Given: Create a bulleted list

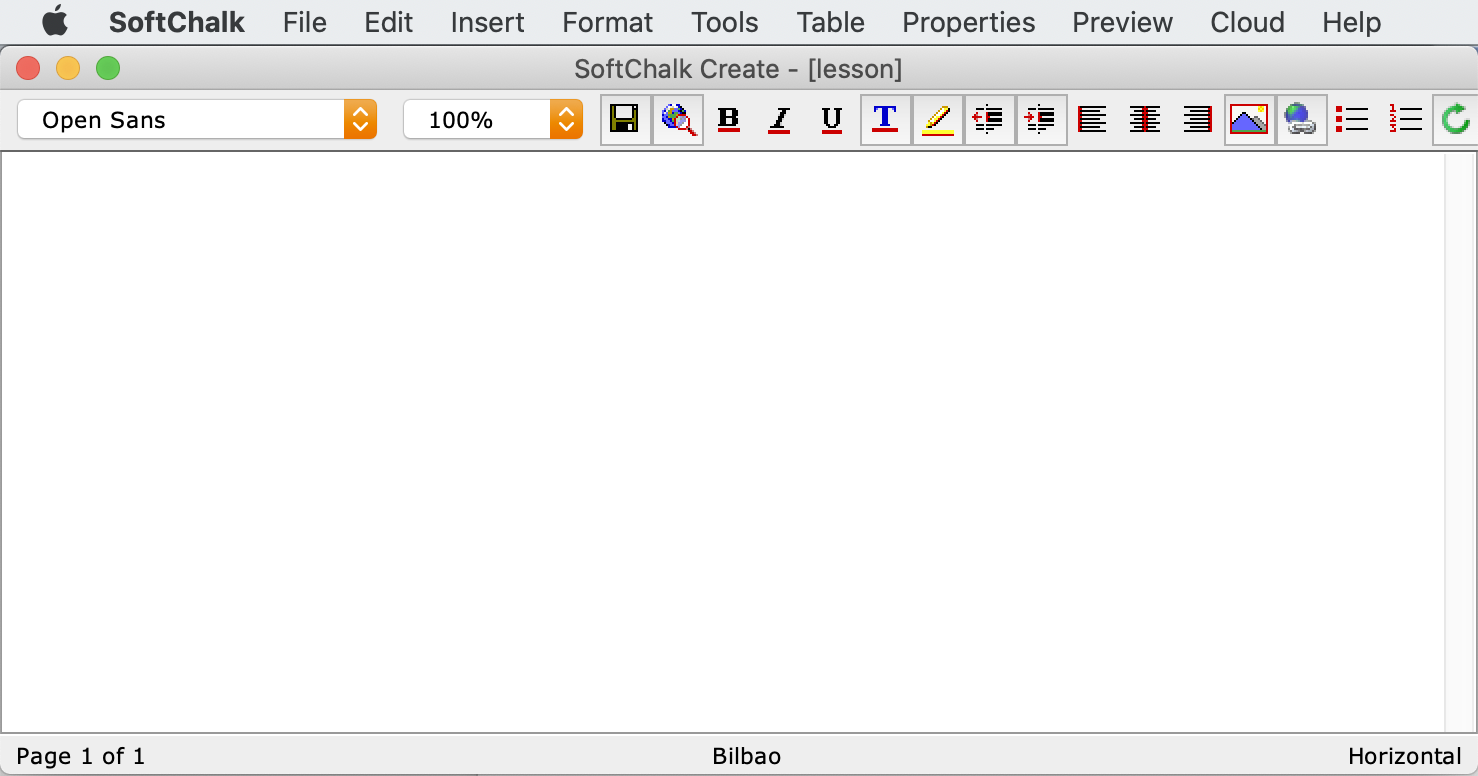Looking at the screenshot, I should tap(1352, 120).
